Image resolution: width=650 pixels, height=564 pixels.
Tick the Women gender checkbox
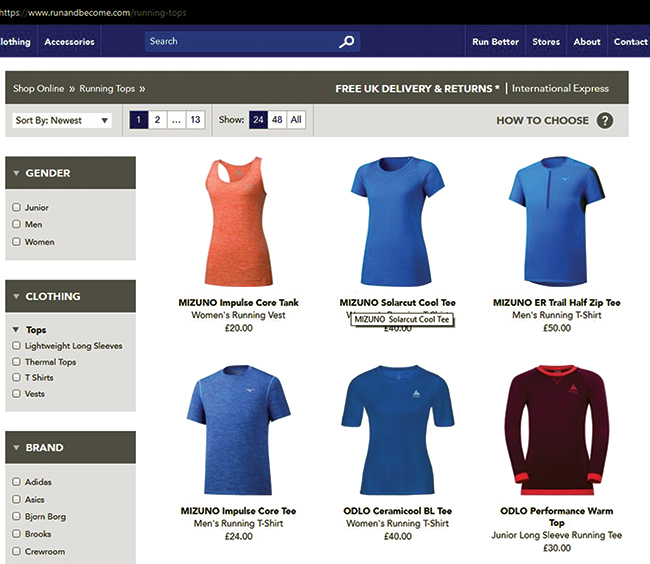pyautogui.click(x=16, y=242)
